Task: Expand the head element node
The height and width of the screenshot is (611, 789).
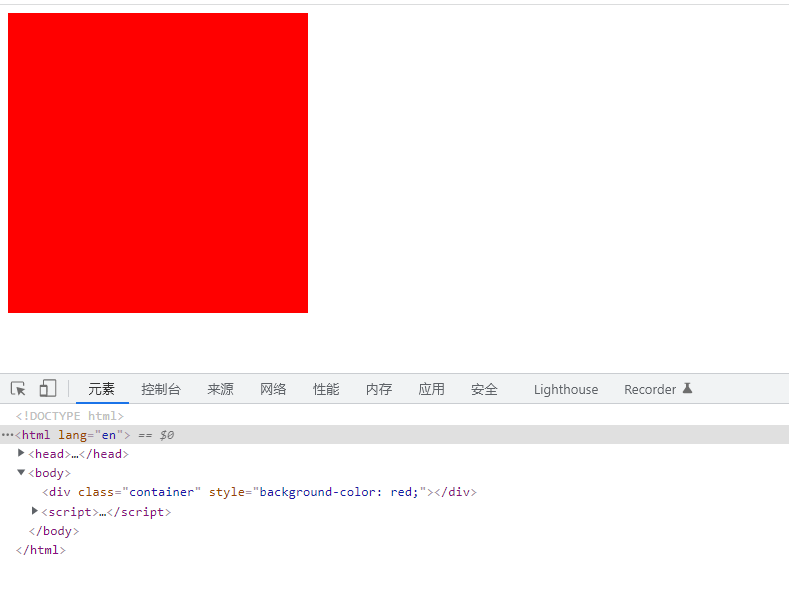Action: [x=21, y=453]
